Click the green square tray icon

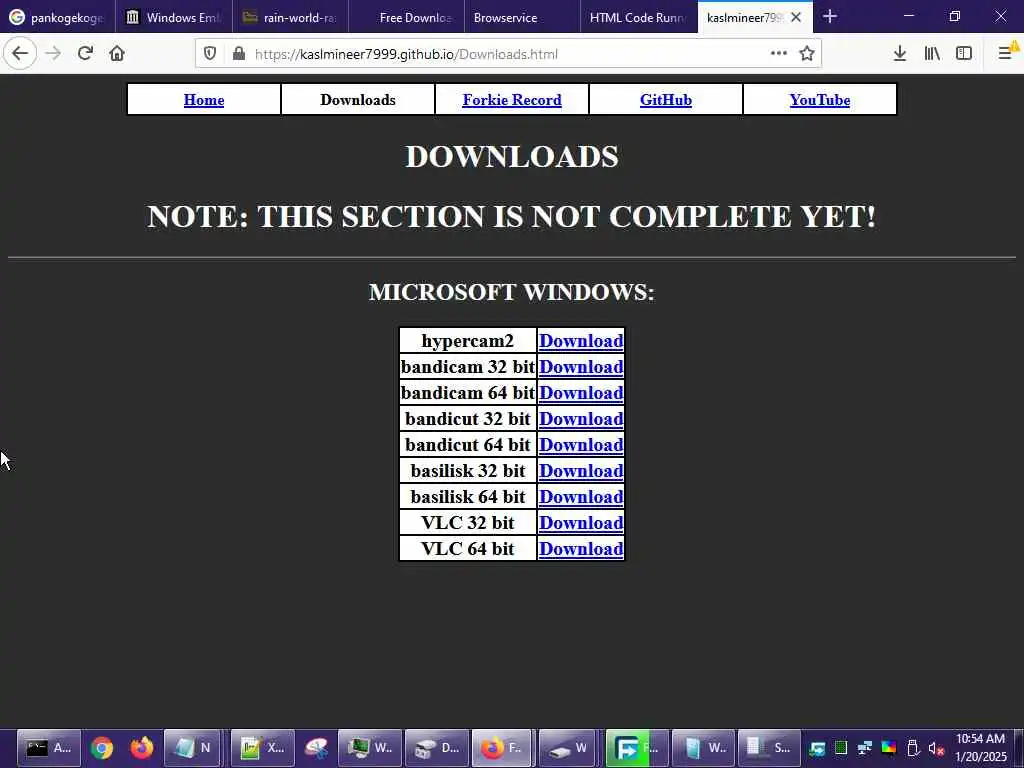coord(841,748)
